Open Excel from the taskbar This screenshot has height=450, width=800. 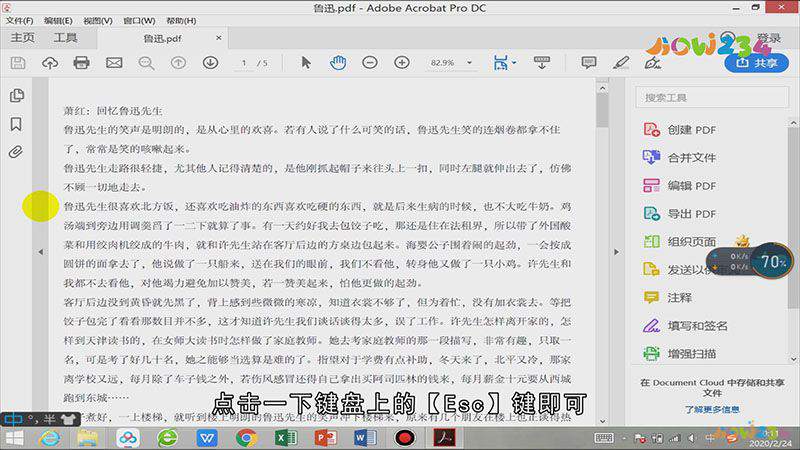[286, 438]
